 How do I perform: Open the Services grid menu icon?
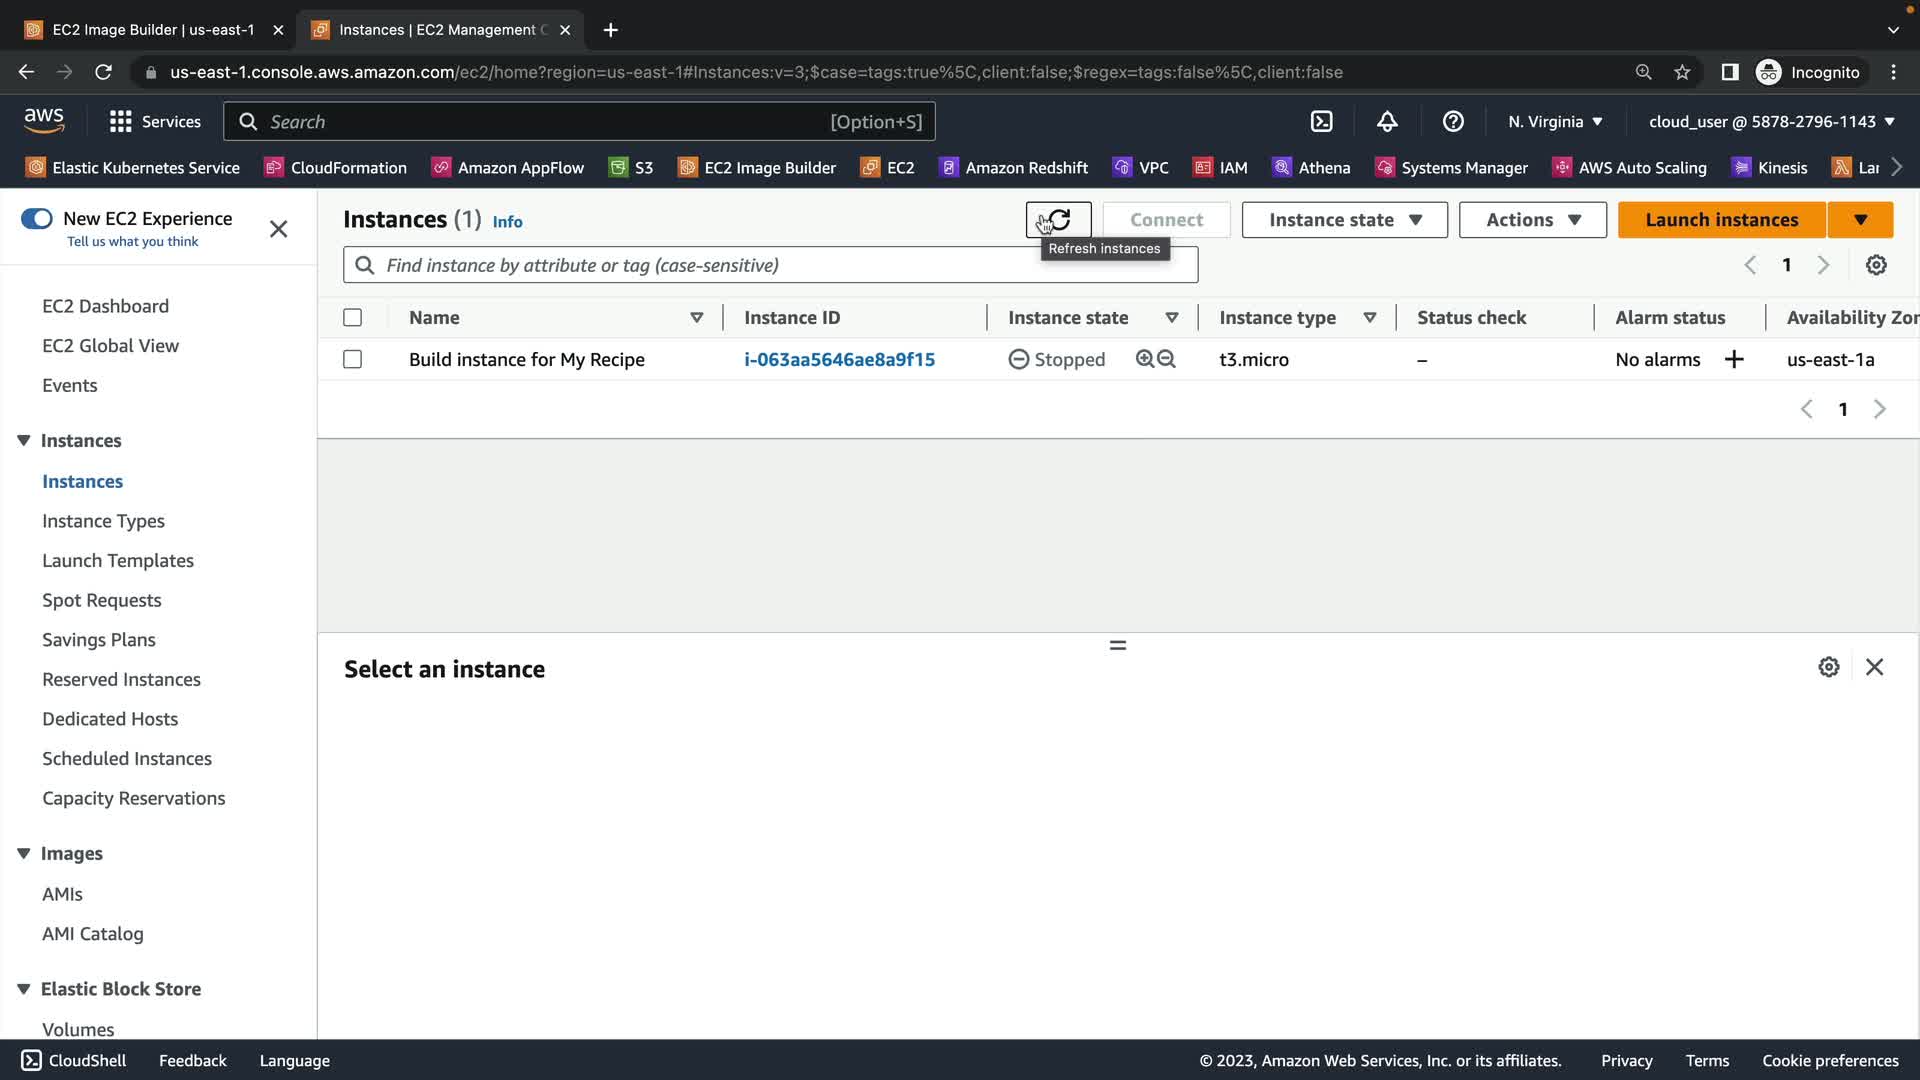point(121,122)
